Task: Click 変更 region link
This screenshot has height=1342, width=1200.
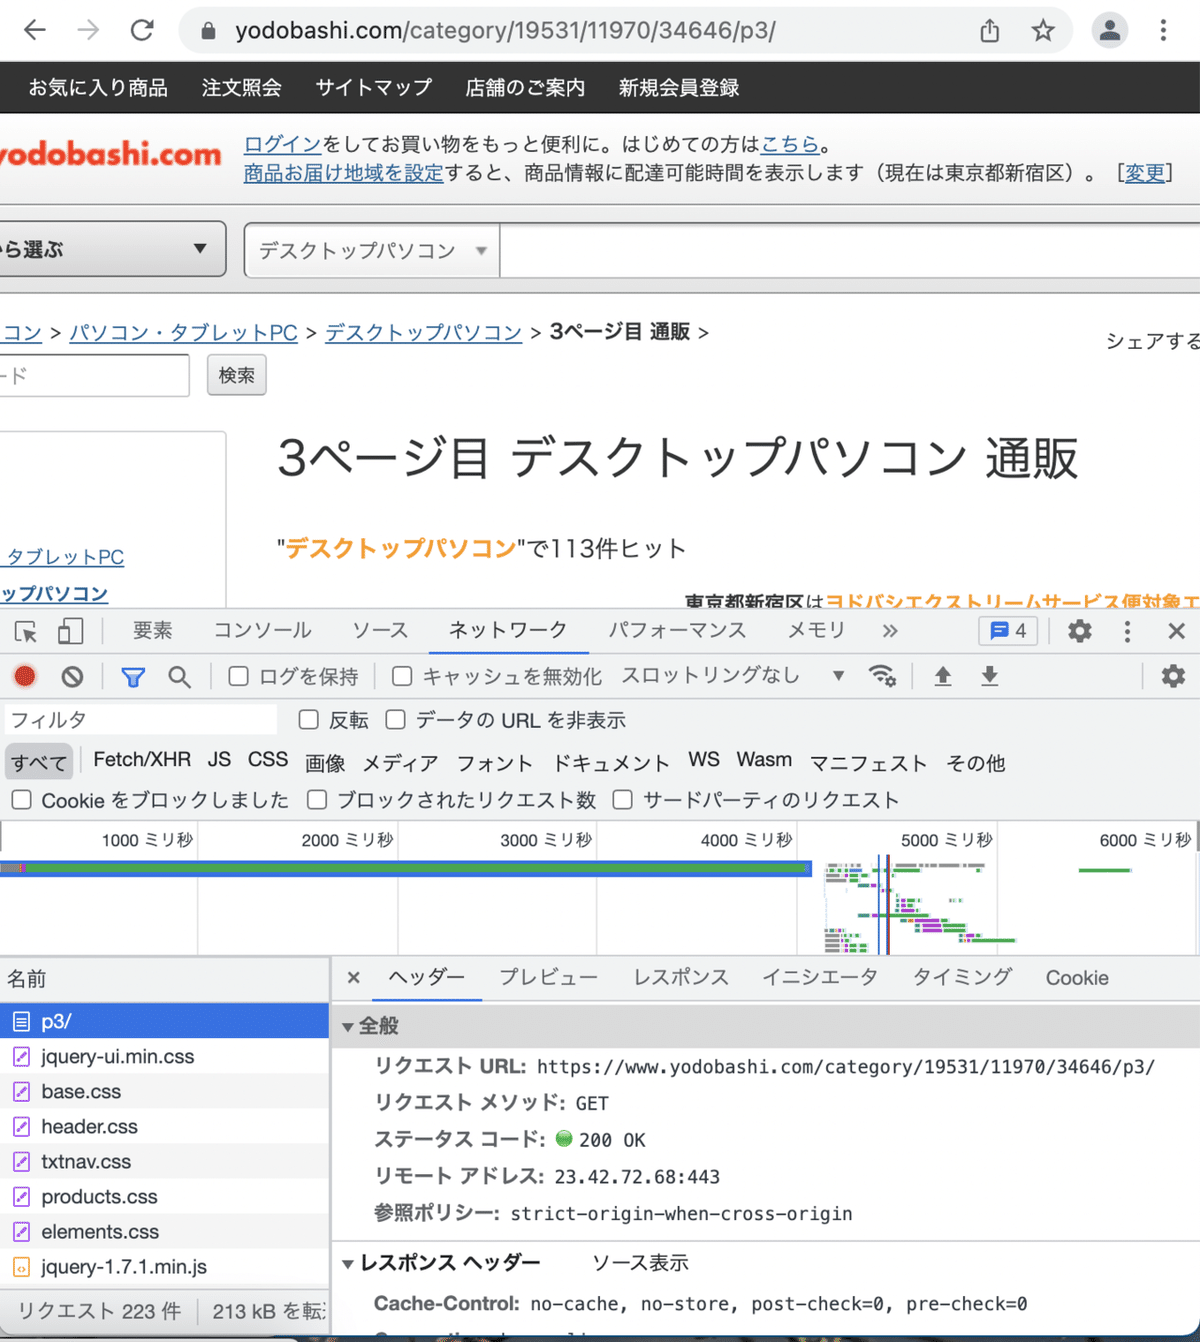Action: click(x=1145, y=173)
